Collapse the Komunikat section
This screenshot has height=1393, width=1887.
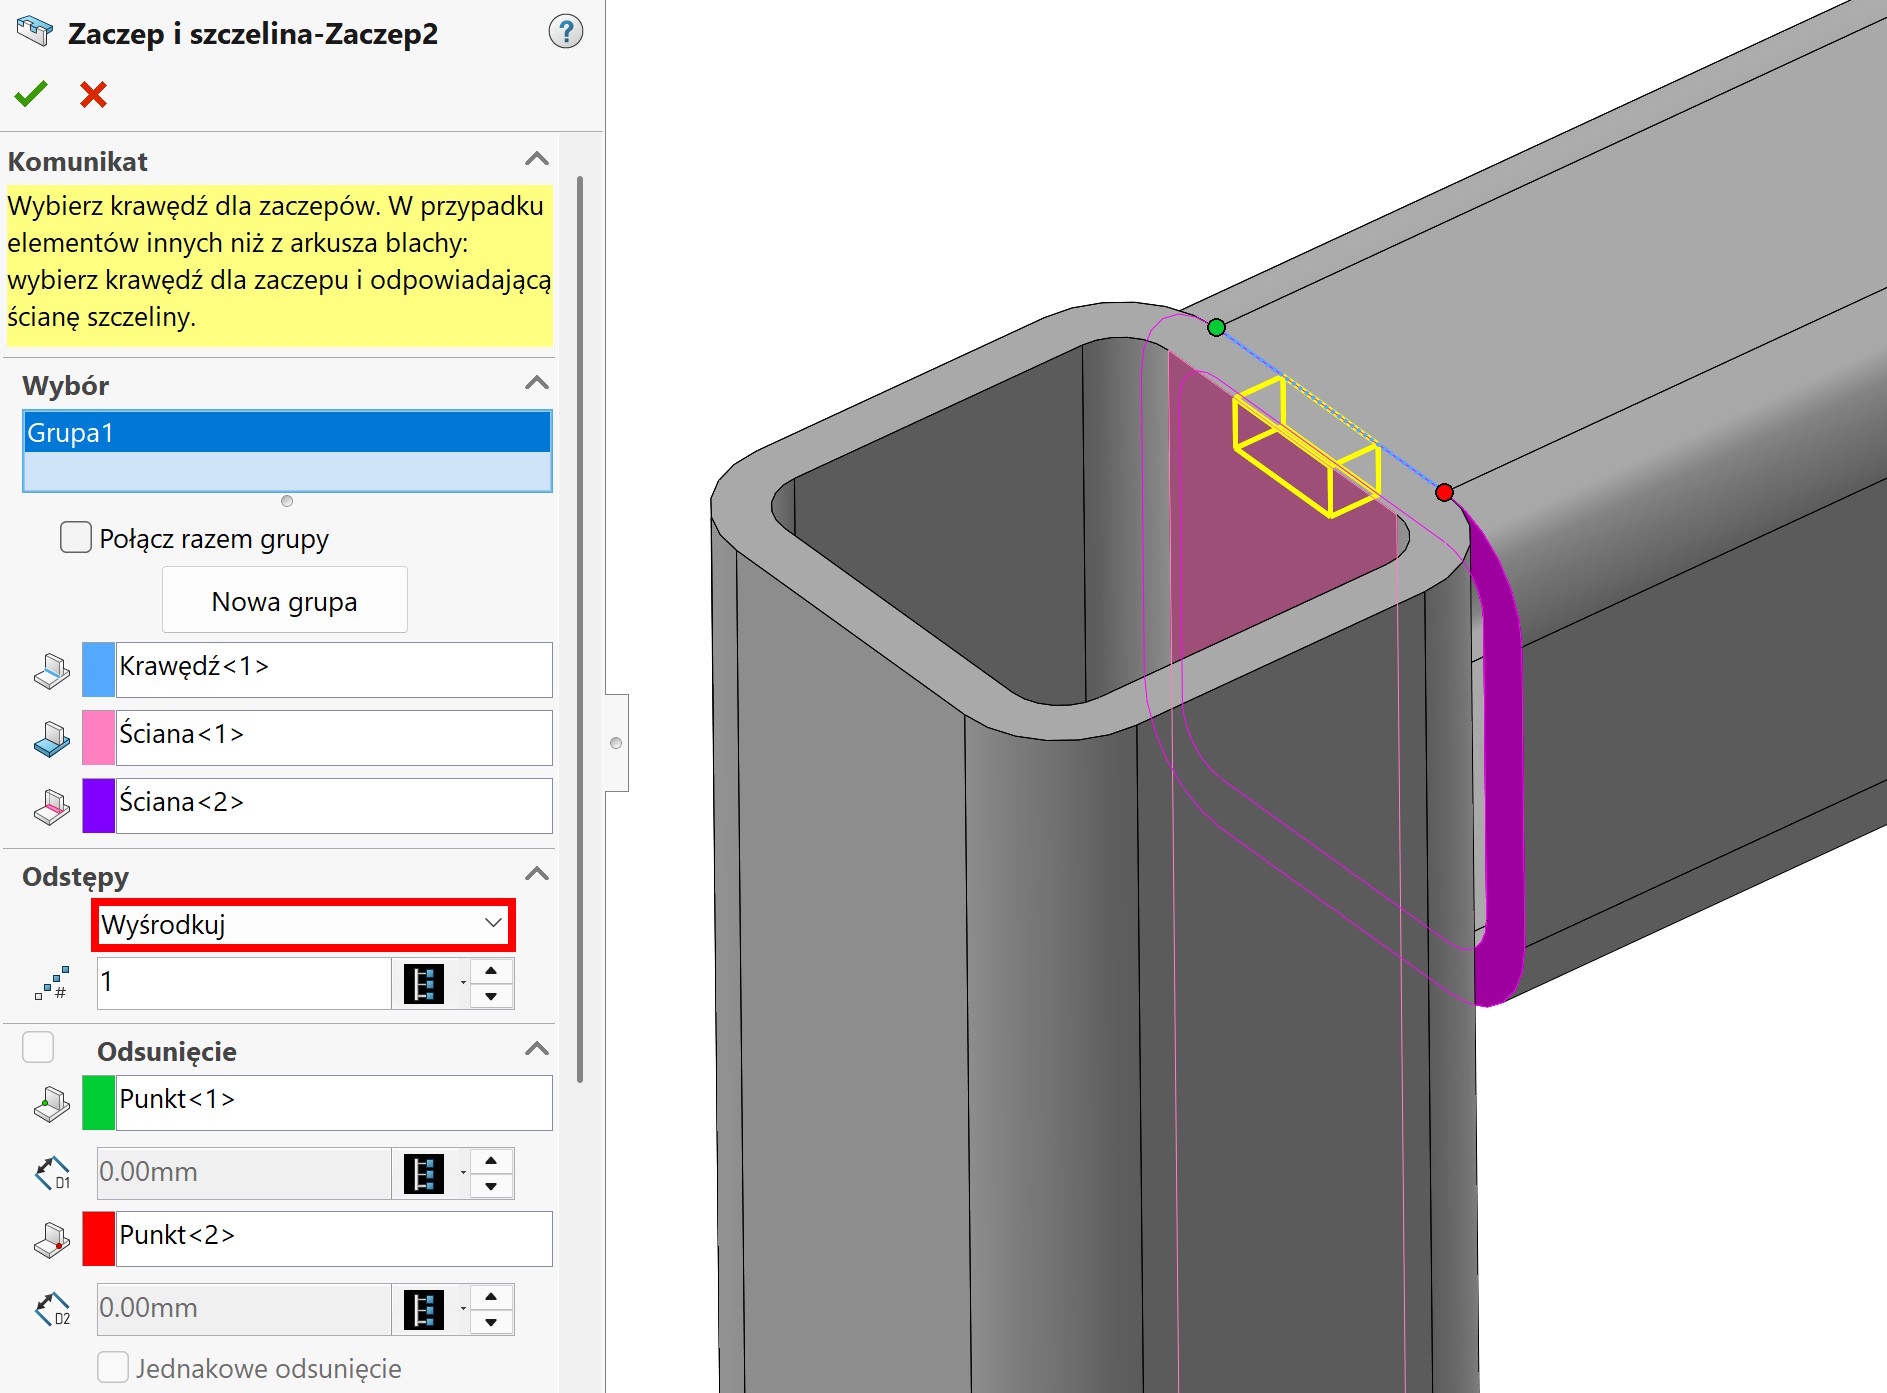[537, 160]
